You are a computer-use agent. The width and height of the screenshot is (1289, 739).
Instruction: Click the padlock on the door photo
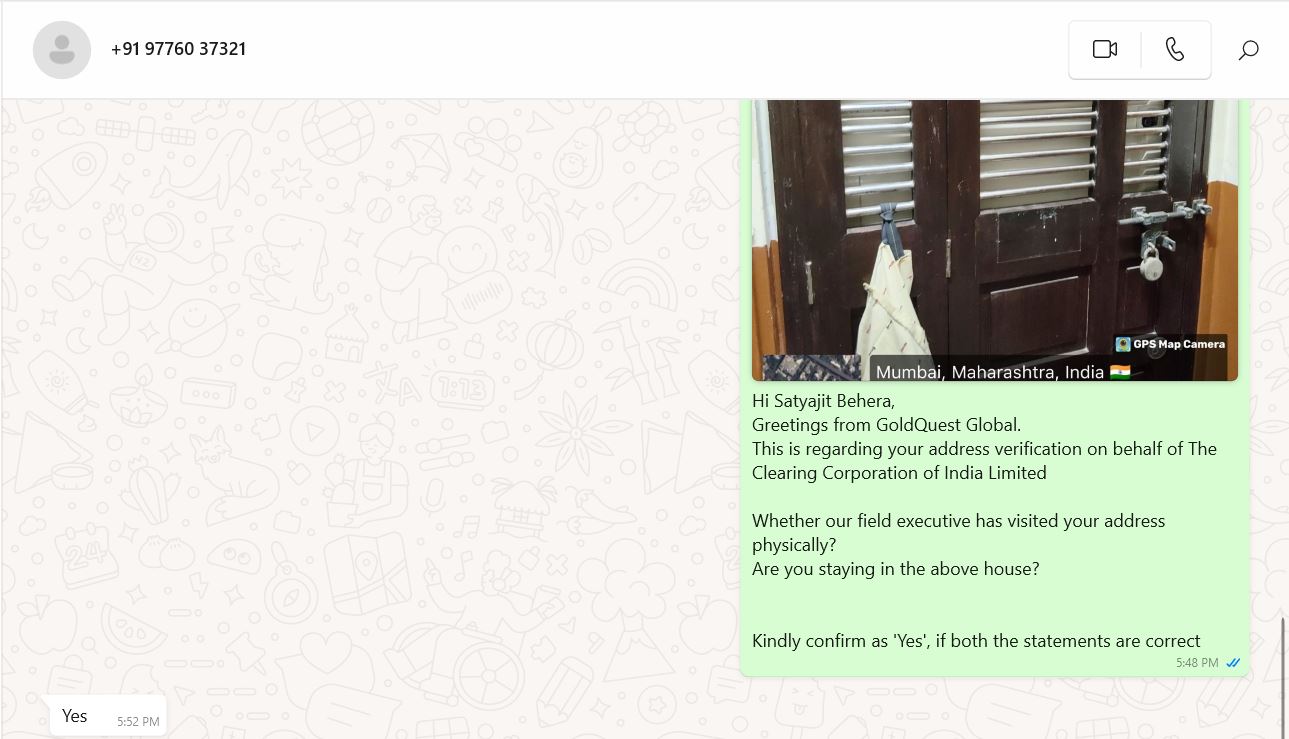(1152, 265)
